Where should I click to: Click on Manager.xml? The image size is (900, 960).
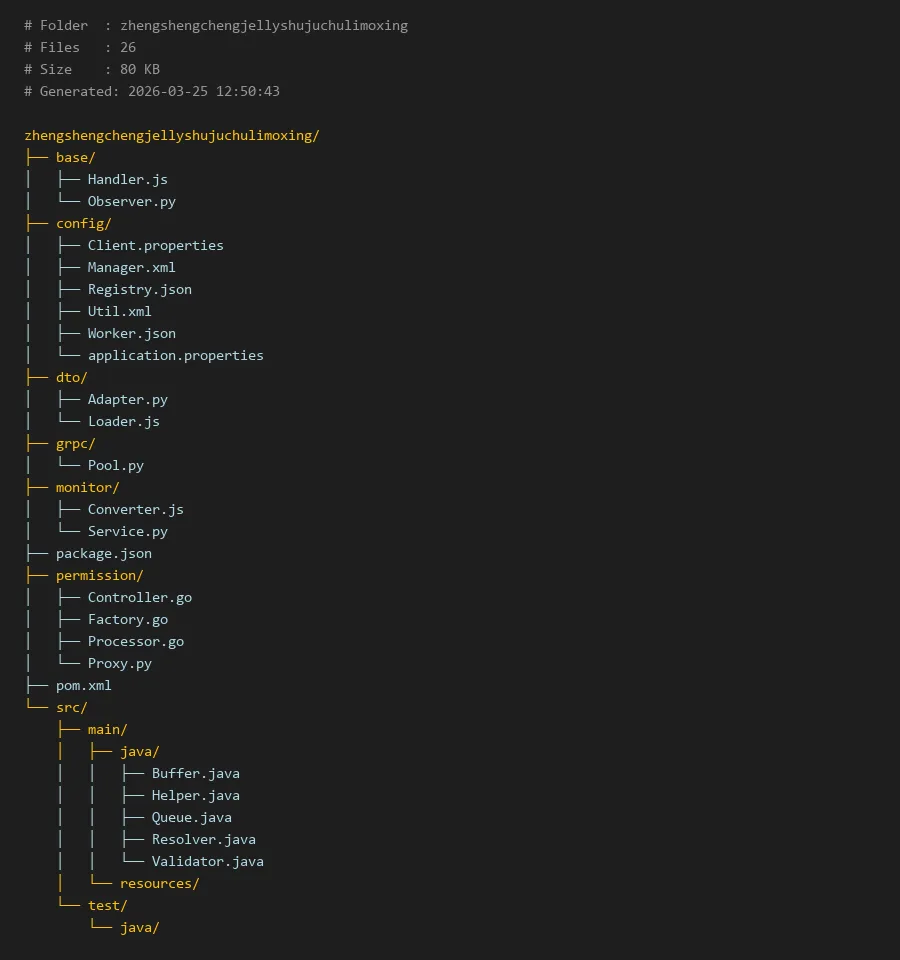pyautogui.click(x=131, y=268)
